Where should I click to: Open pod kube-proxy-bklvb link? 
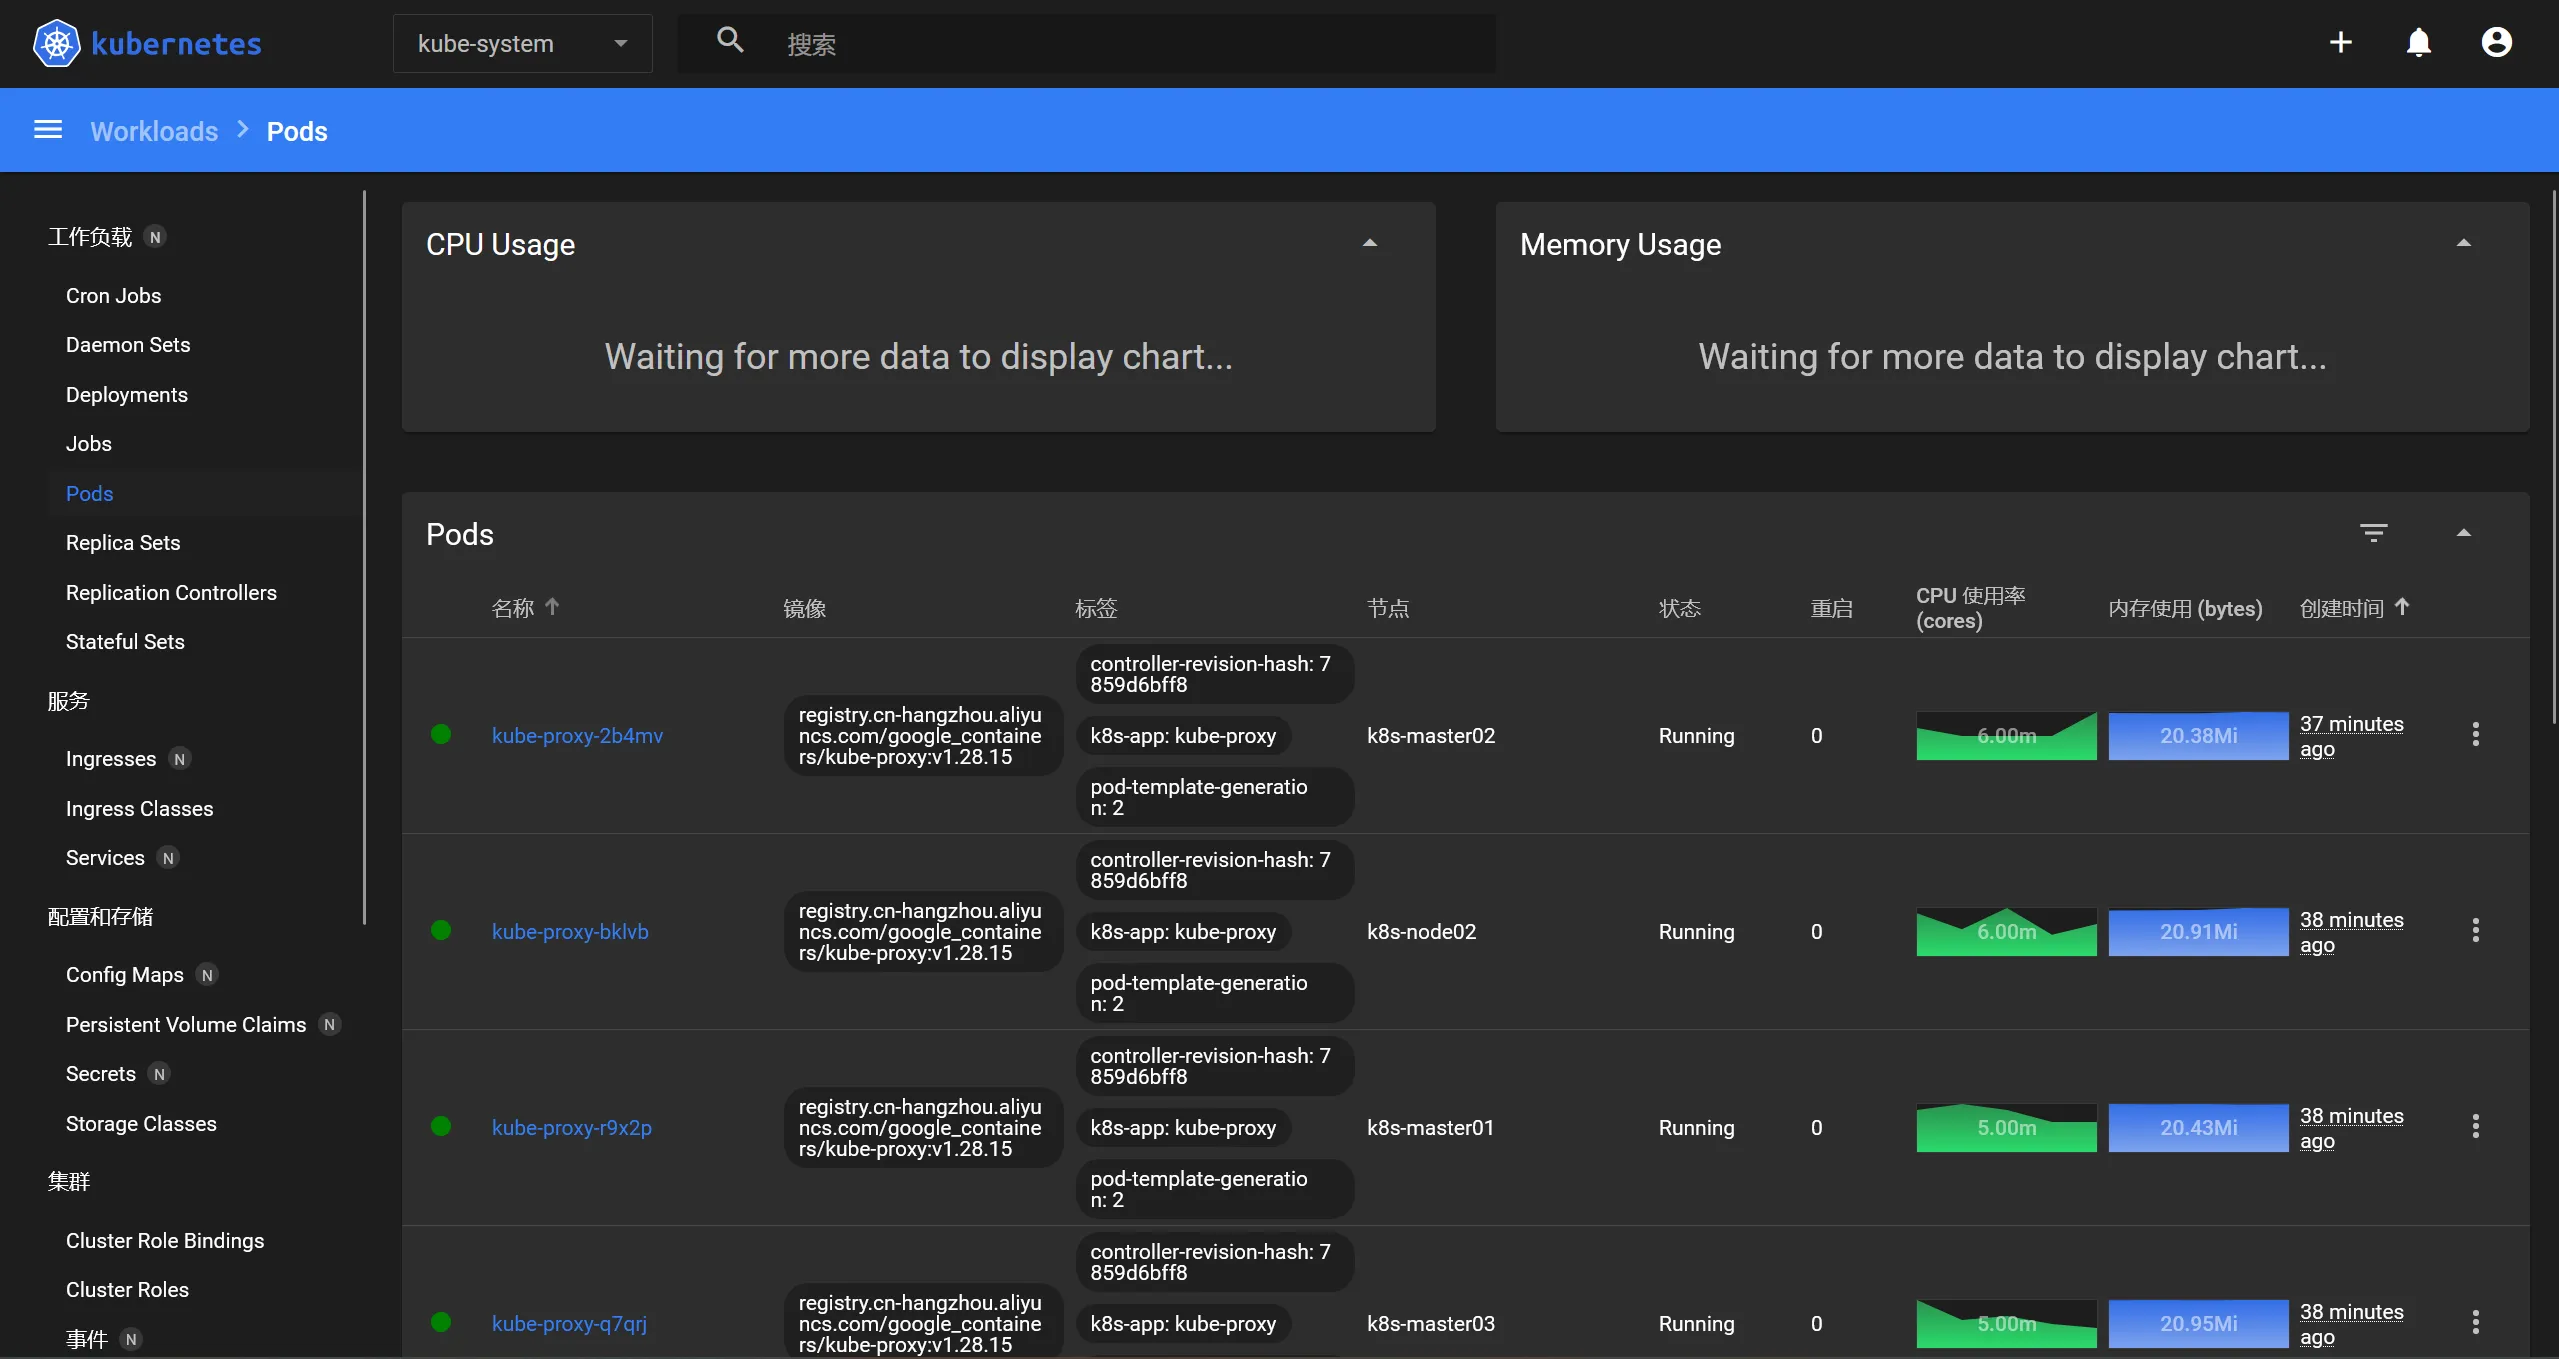pos(570,932)
